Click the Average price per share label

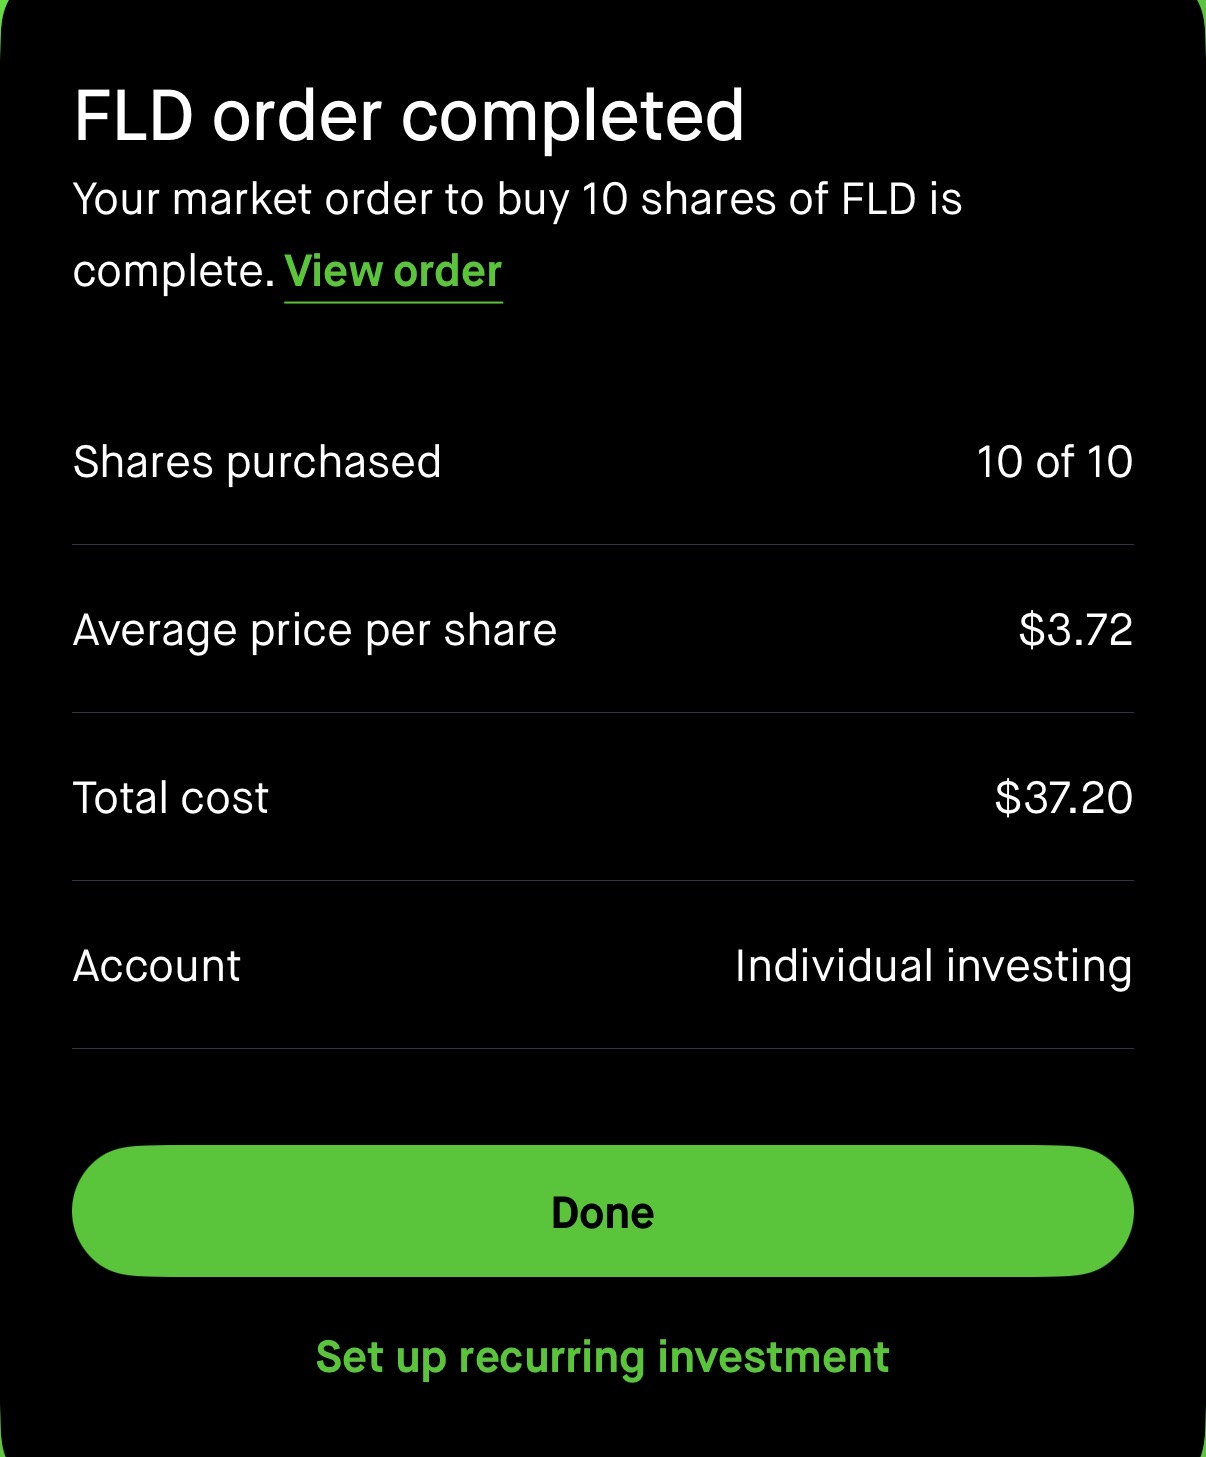(315, 630)
